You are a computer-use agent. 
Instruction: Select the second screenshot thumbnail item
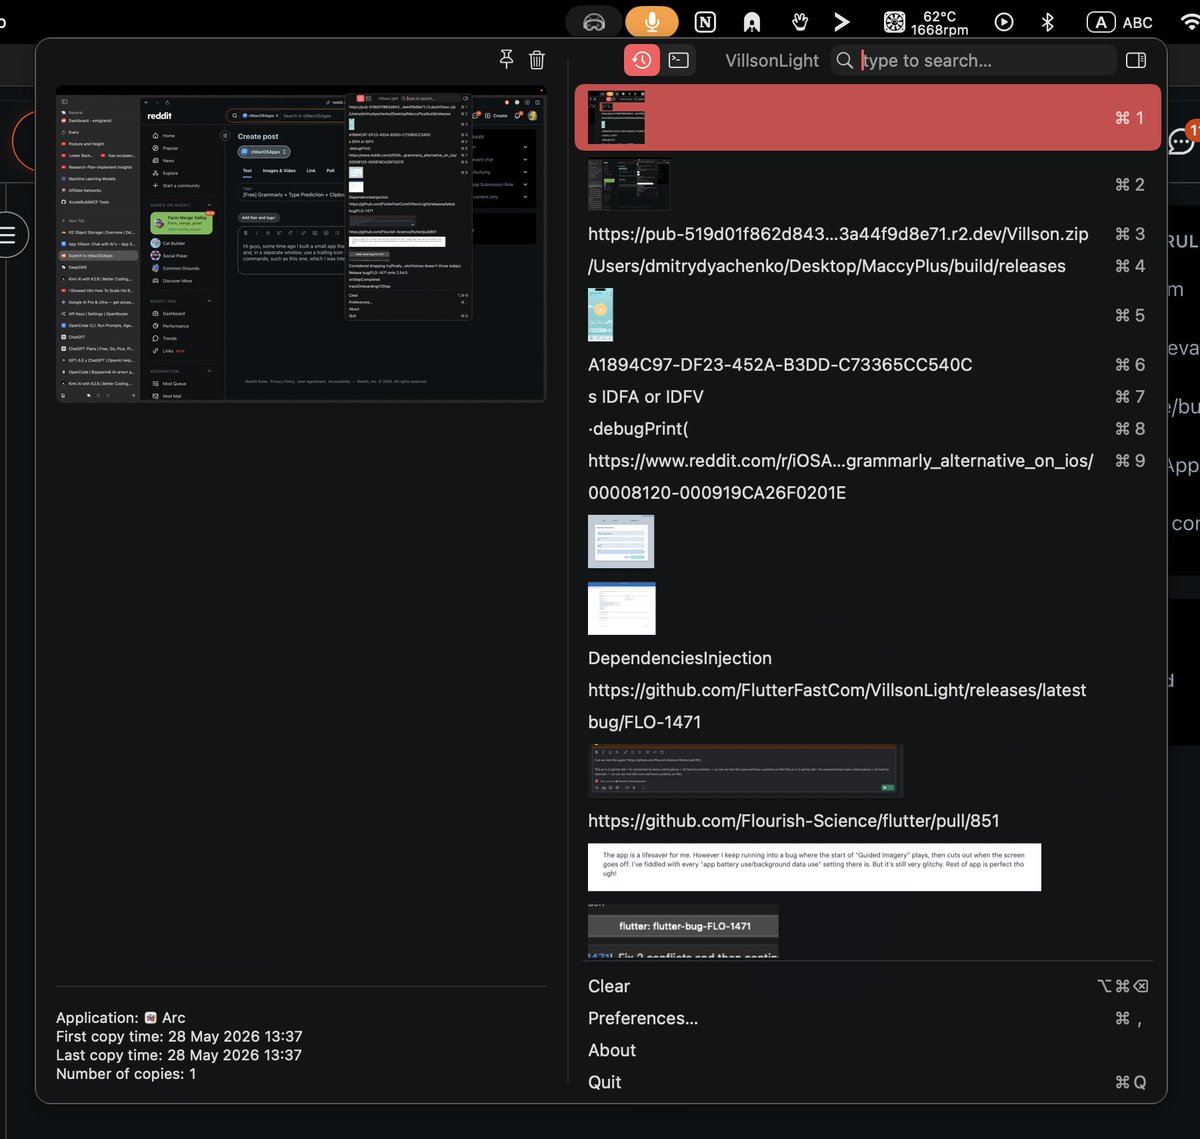coord(867,184)
